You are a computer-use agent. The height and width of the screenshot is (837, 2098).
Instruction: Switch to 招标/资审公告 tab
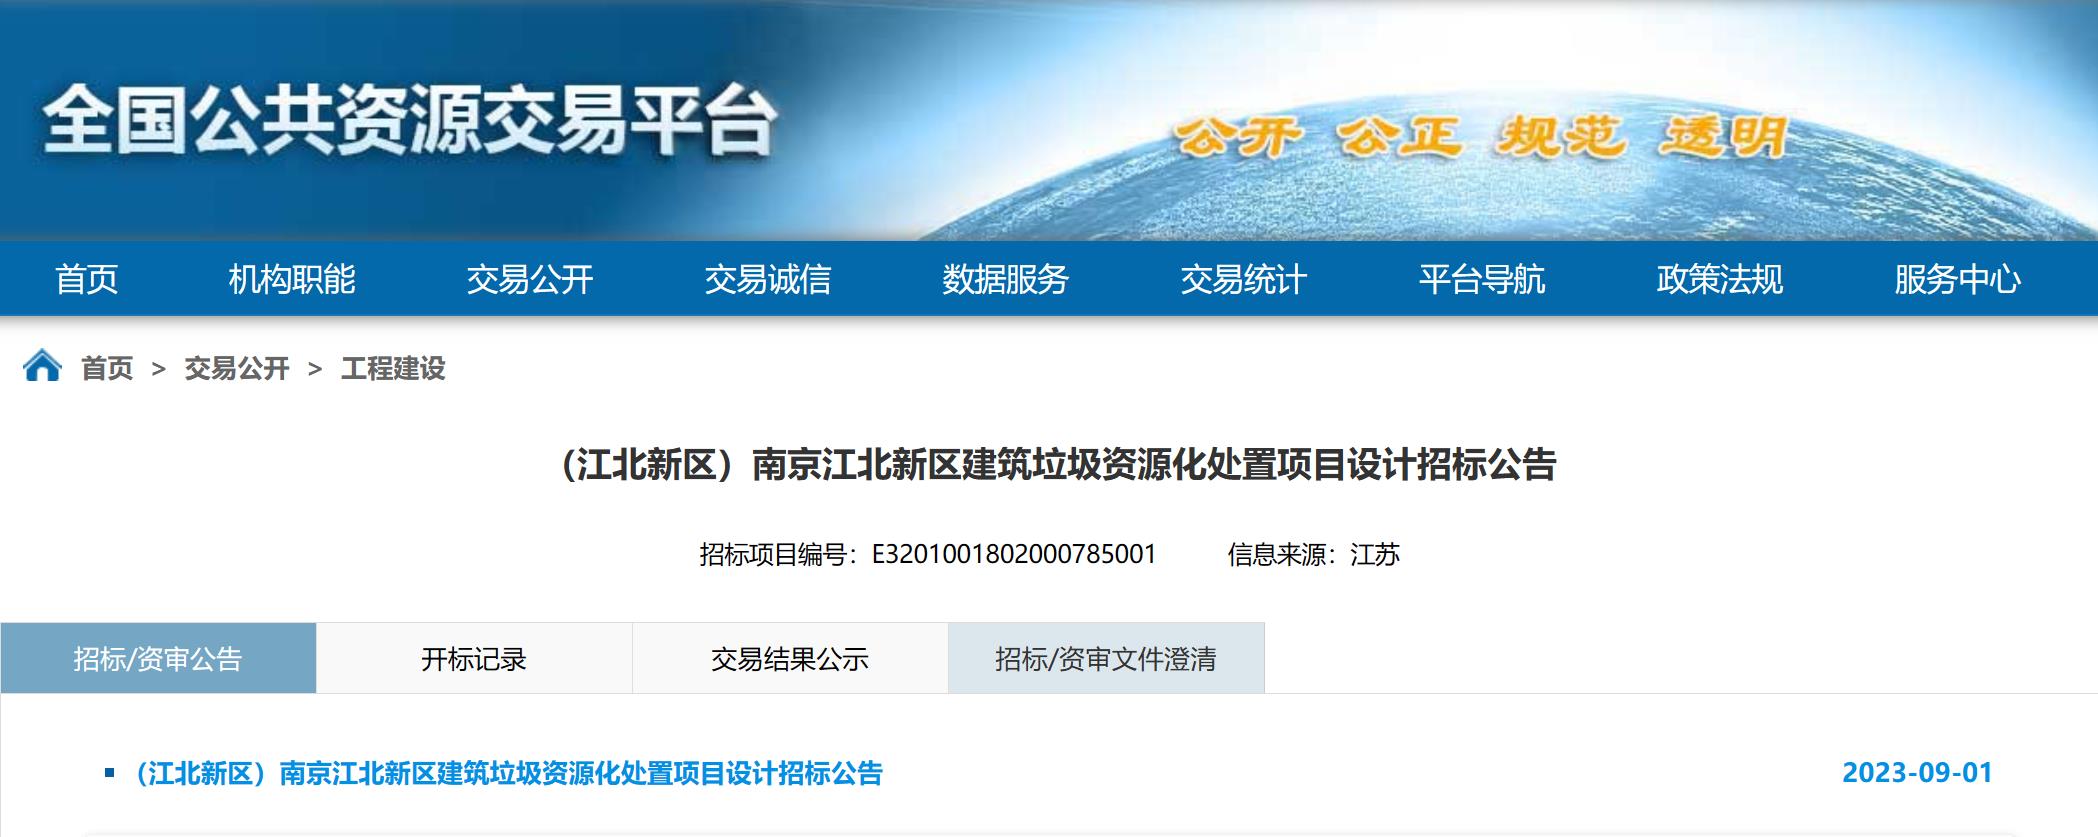coord(158,658)
